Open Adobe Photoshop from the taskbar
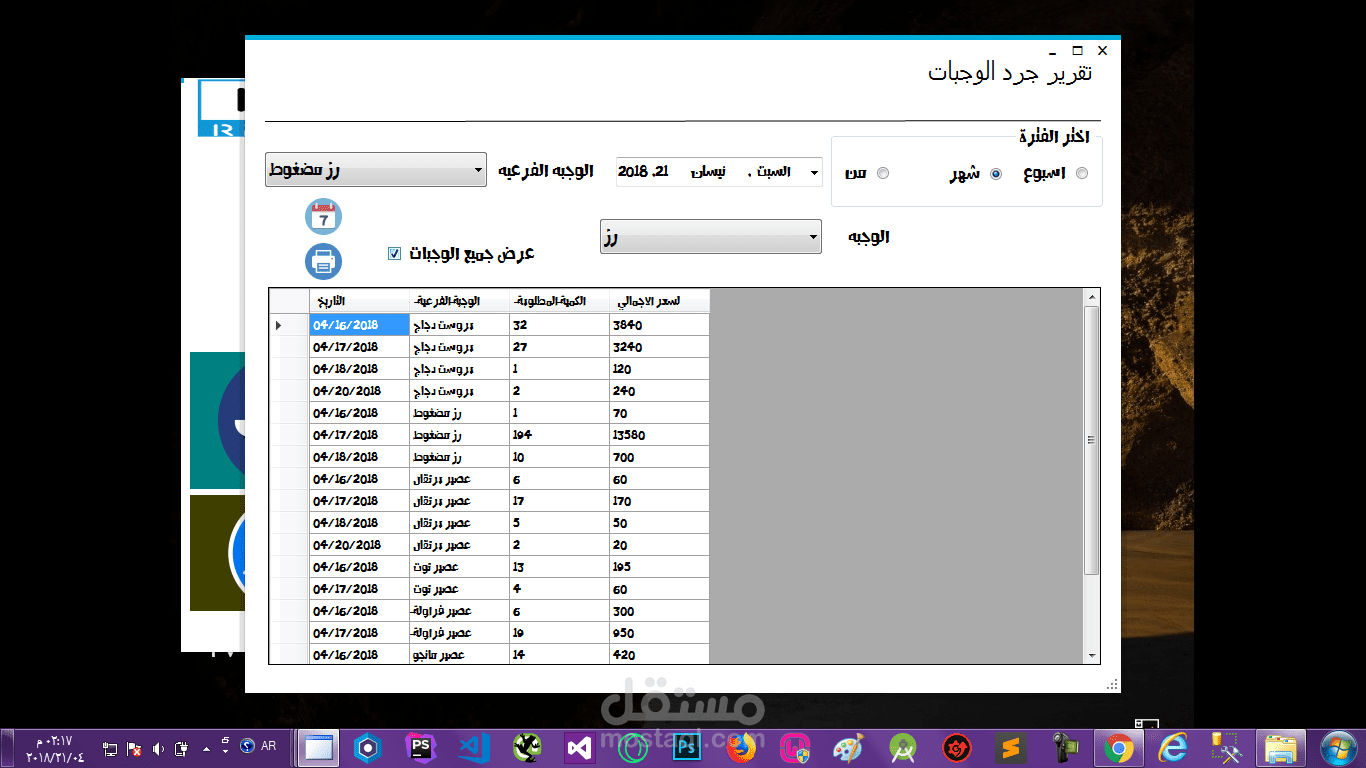This screenshot has width=1366, height=768. point(686,748)
